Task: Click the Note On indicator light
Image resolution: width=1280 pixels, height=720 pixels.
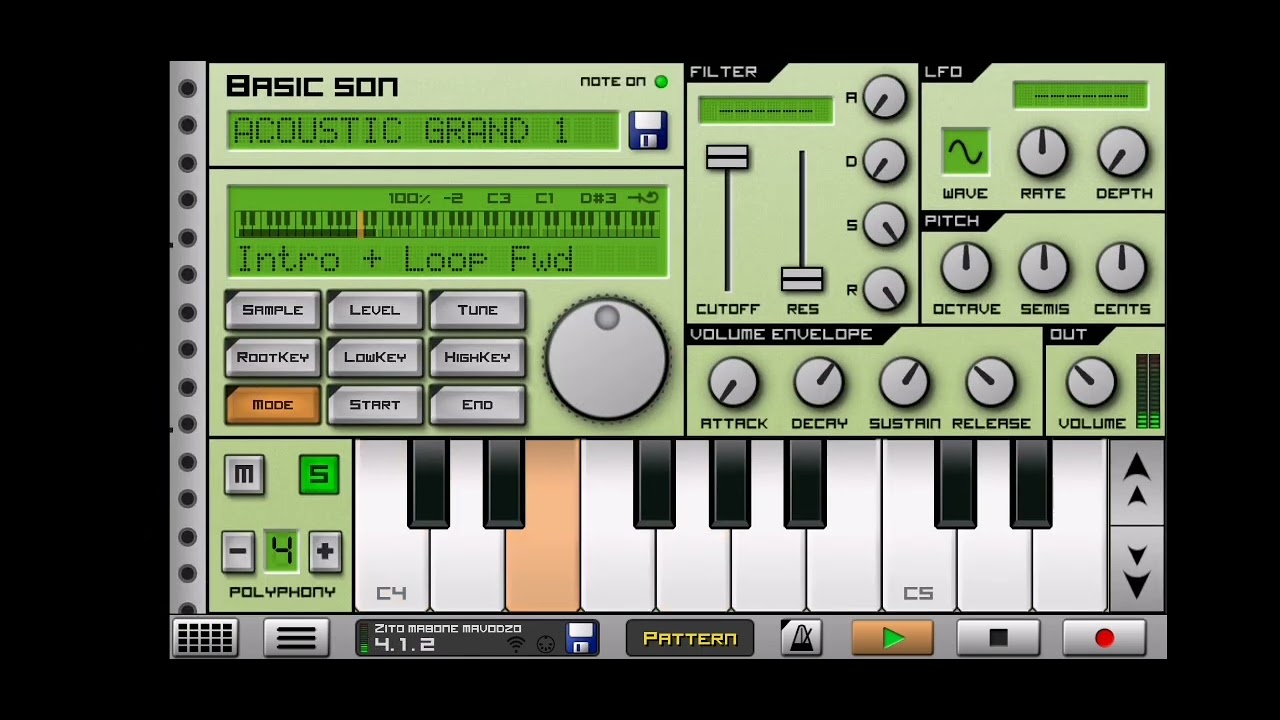Action: 661,82
